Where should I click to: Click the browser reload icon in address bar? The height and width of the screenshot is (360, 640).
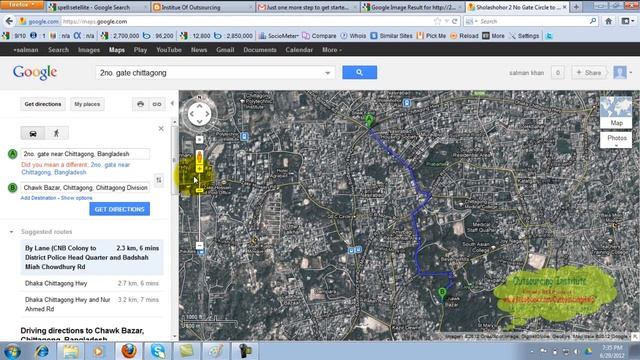pyautogui.click(x=454, y=21)
